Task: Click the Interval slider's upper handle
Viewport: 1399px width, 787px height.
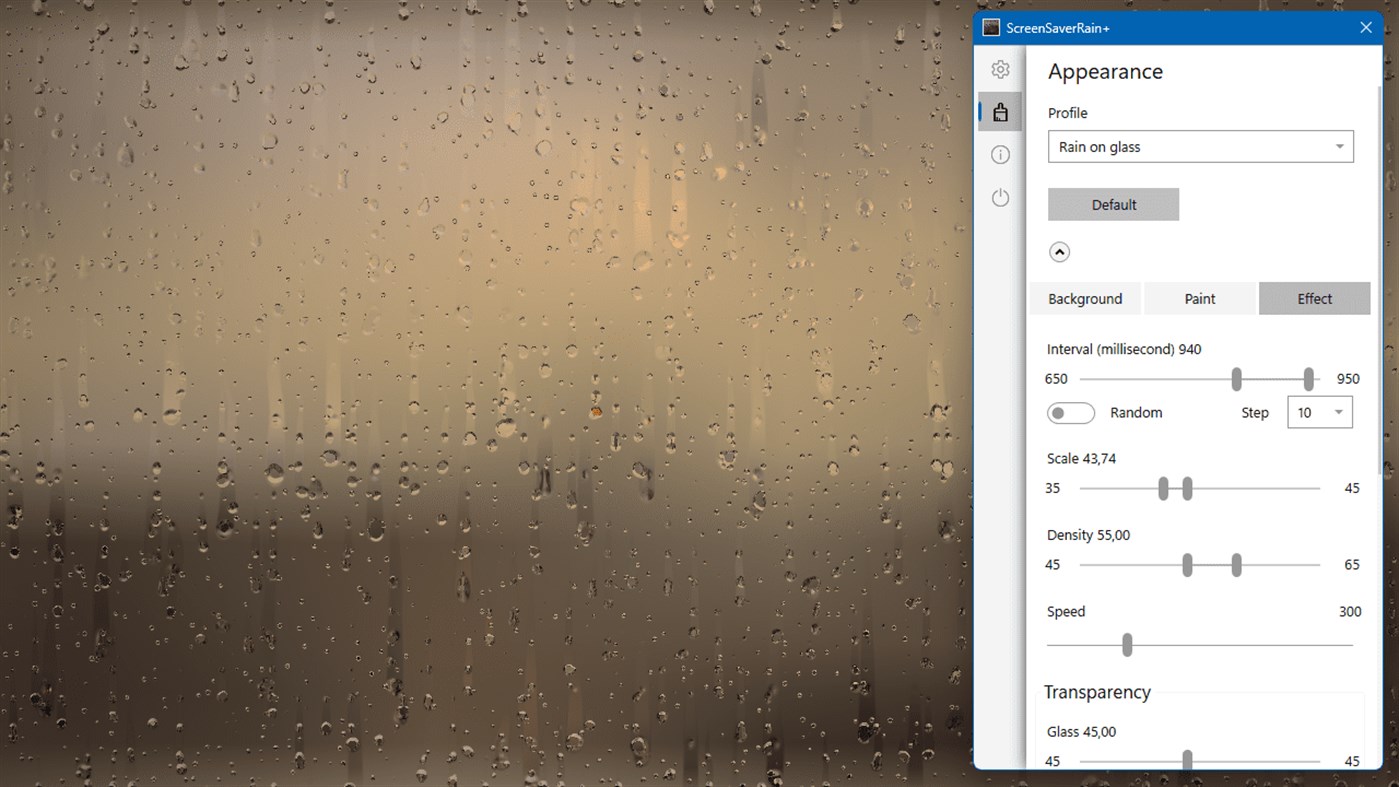Action: tap(1307, 379)
